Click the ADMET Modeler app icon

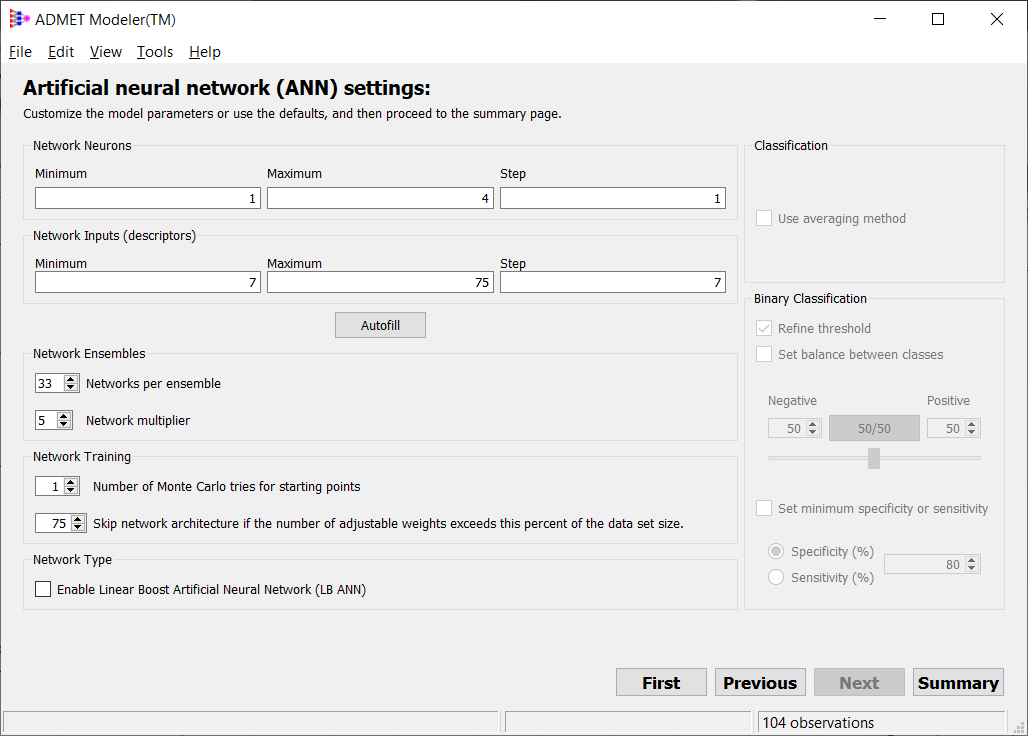point(19,20)
